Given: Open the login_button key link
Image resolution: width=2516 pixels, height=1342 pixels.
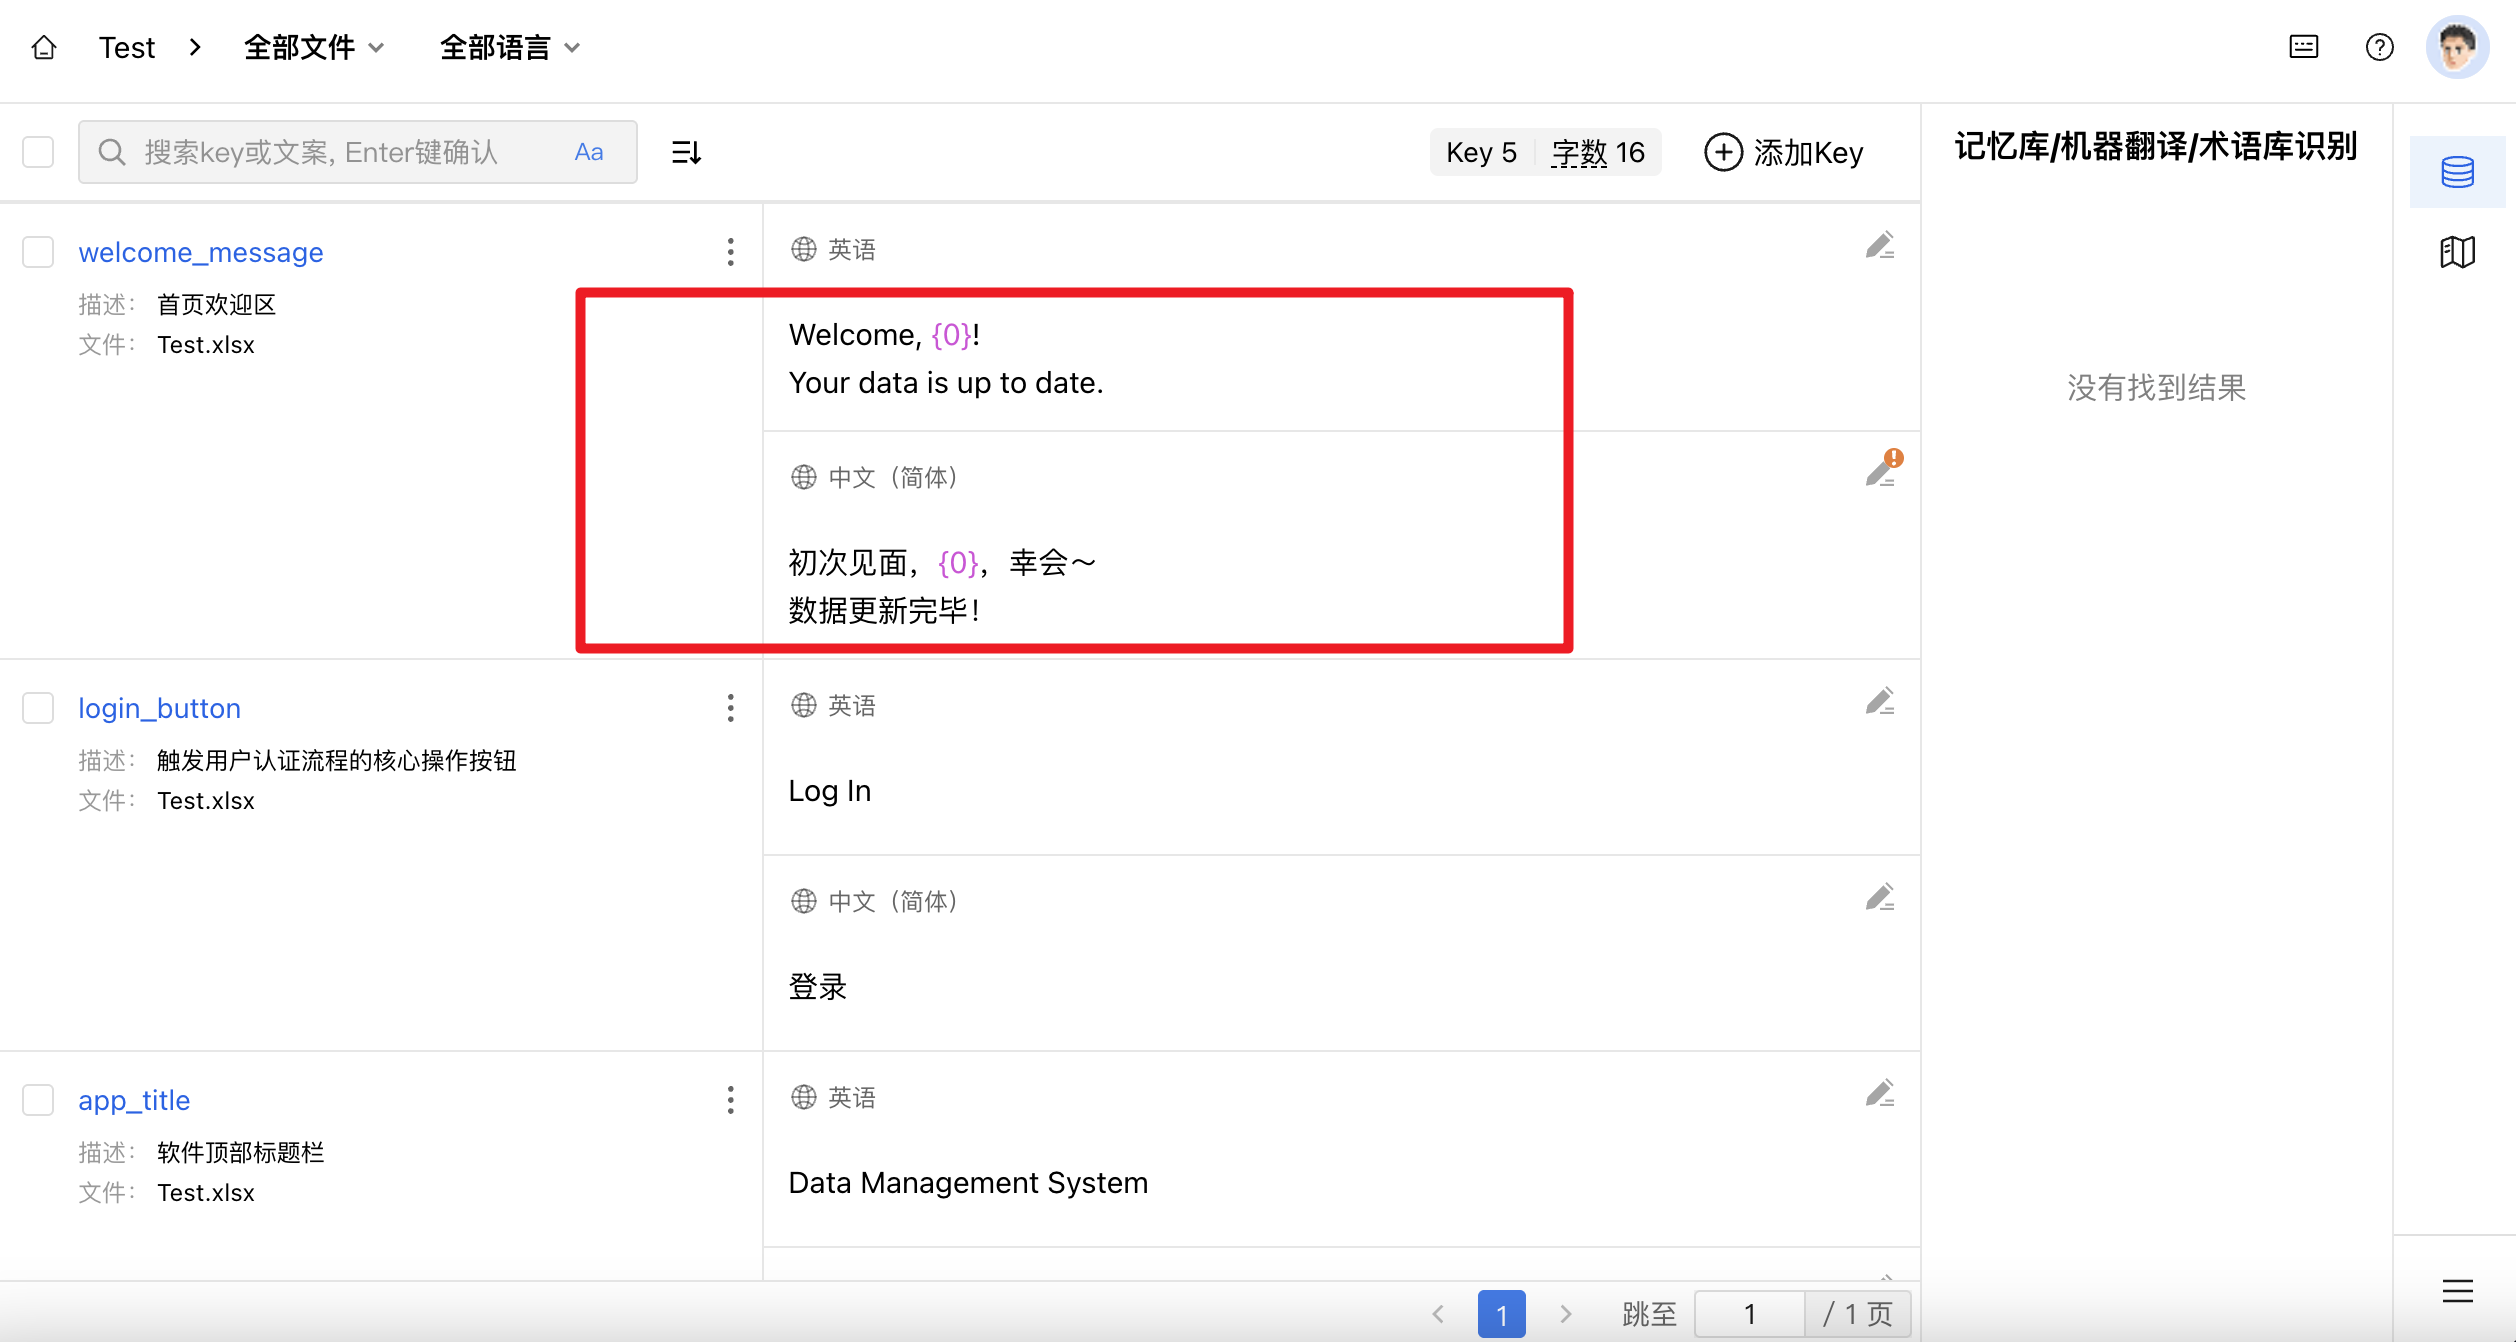Looking at the screenshot, I should click(160, 708).
